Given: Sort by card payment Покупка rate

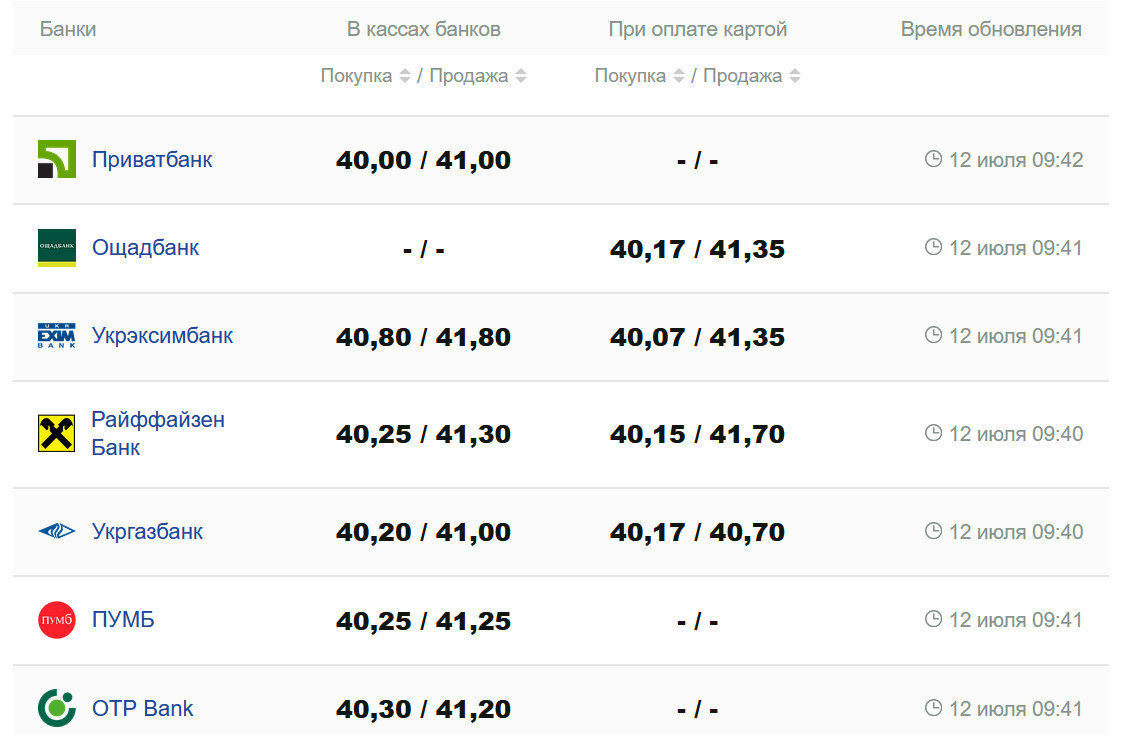Looking at the screenshot, I should [x=678, y=76].
